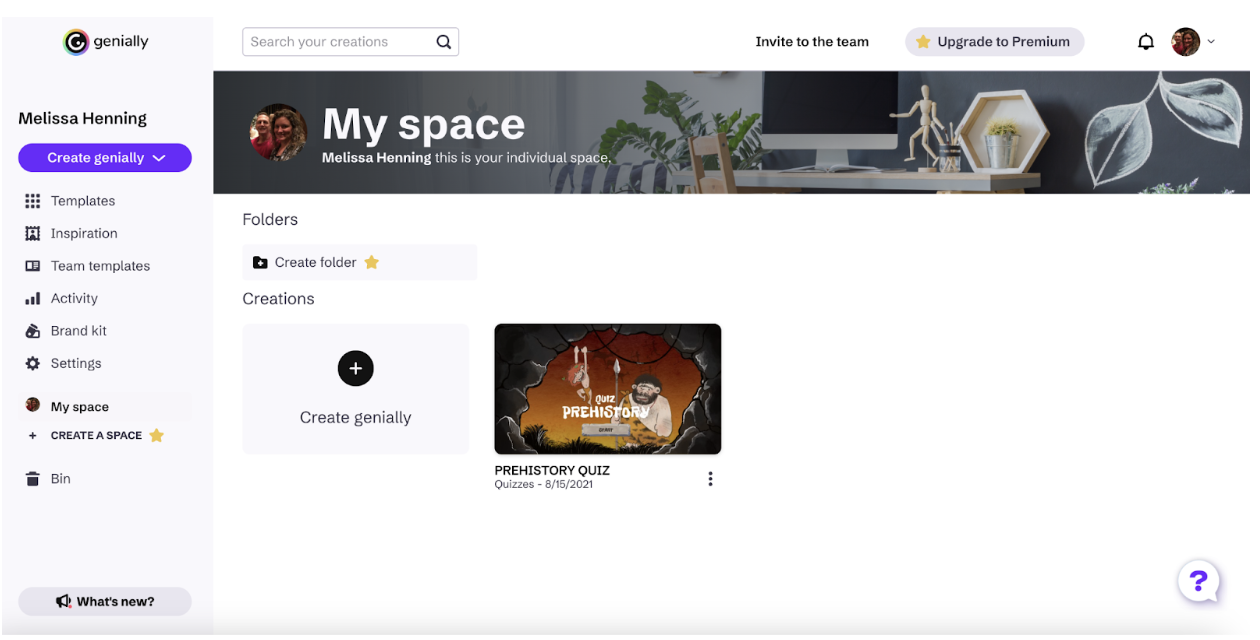
Task: Click the megaphone icon in What's new
Action: (64, 601)
